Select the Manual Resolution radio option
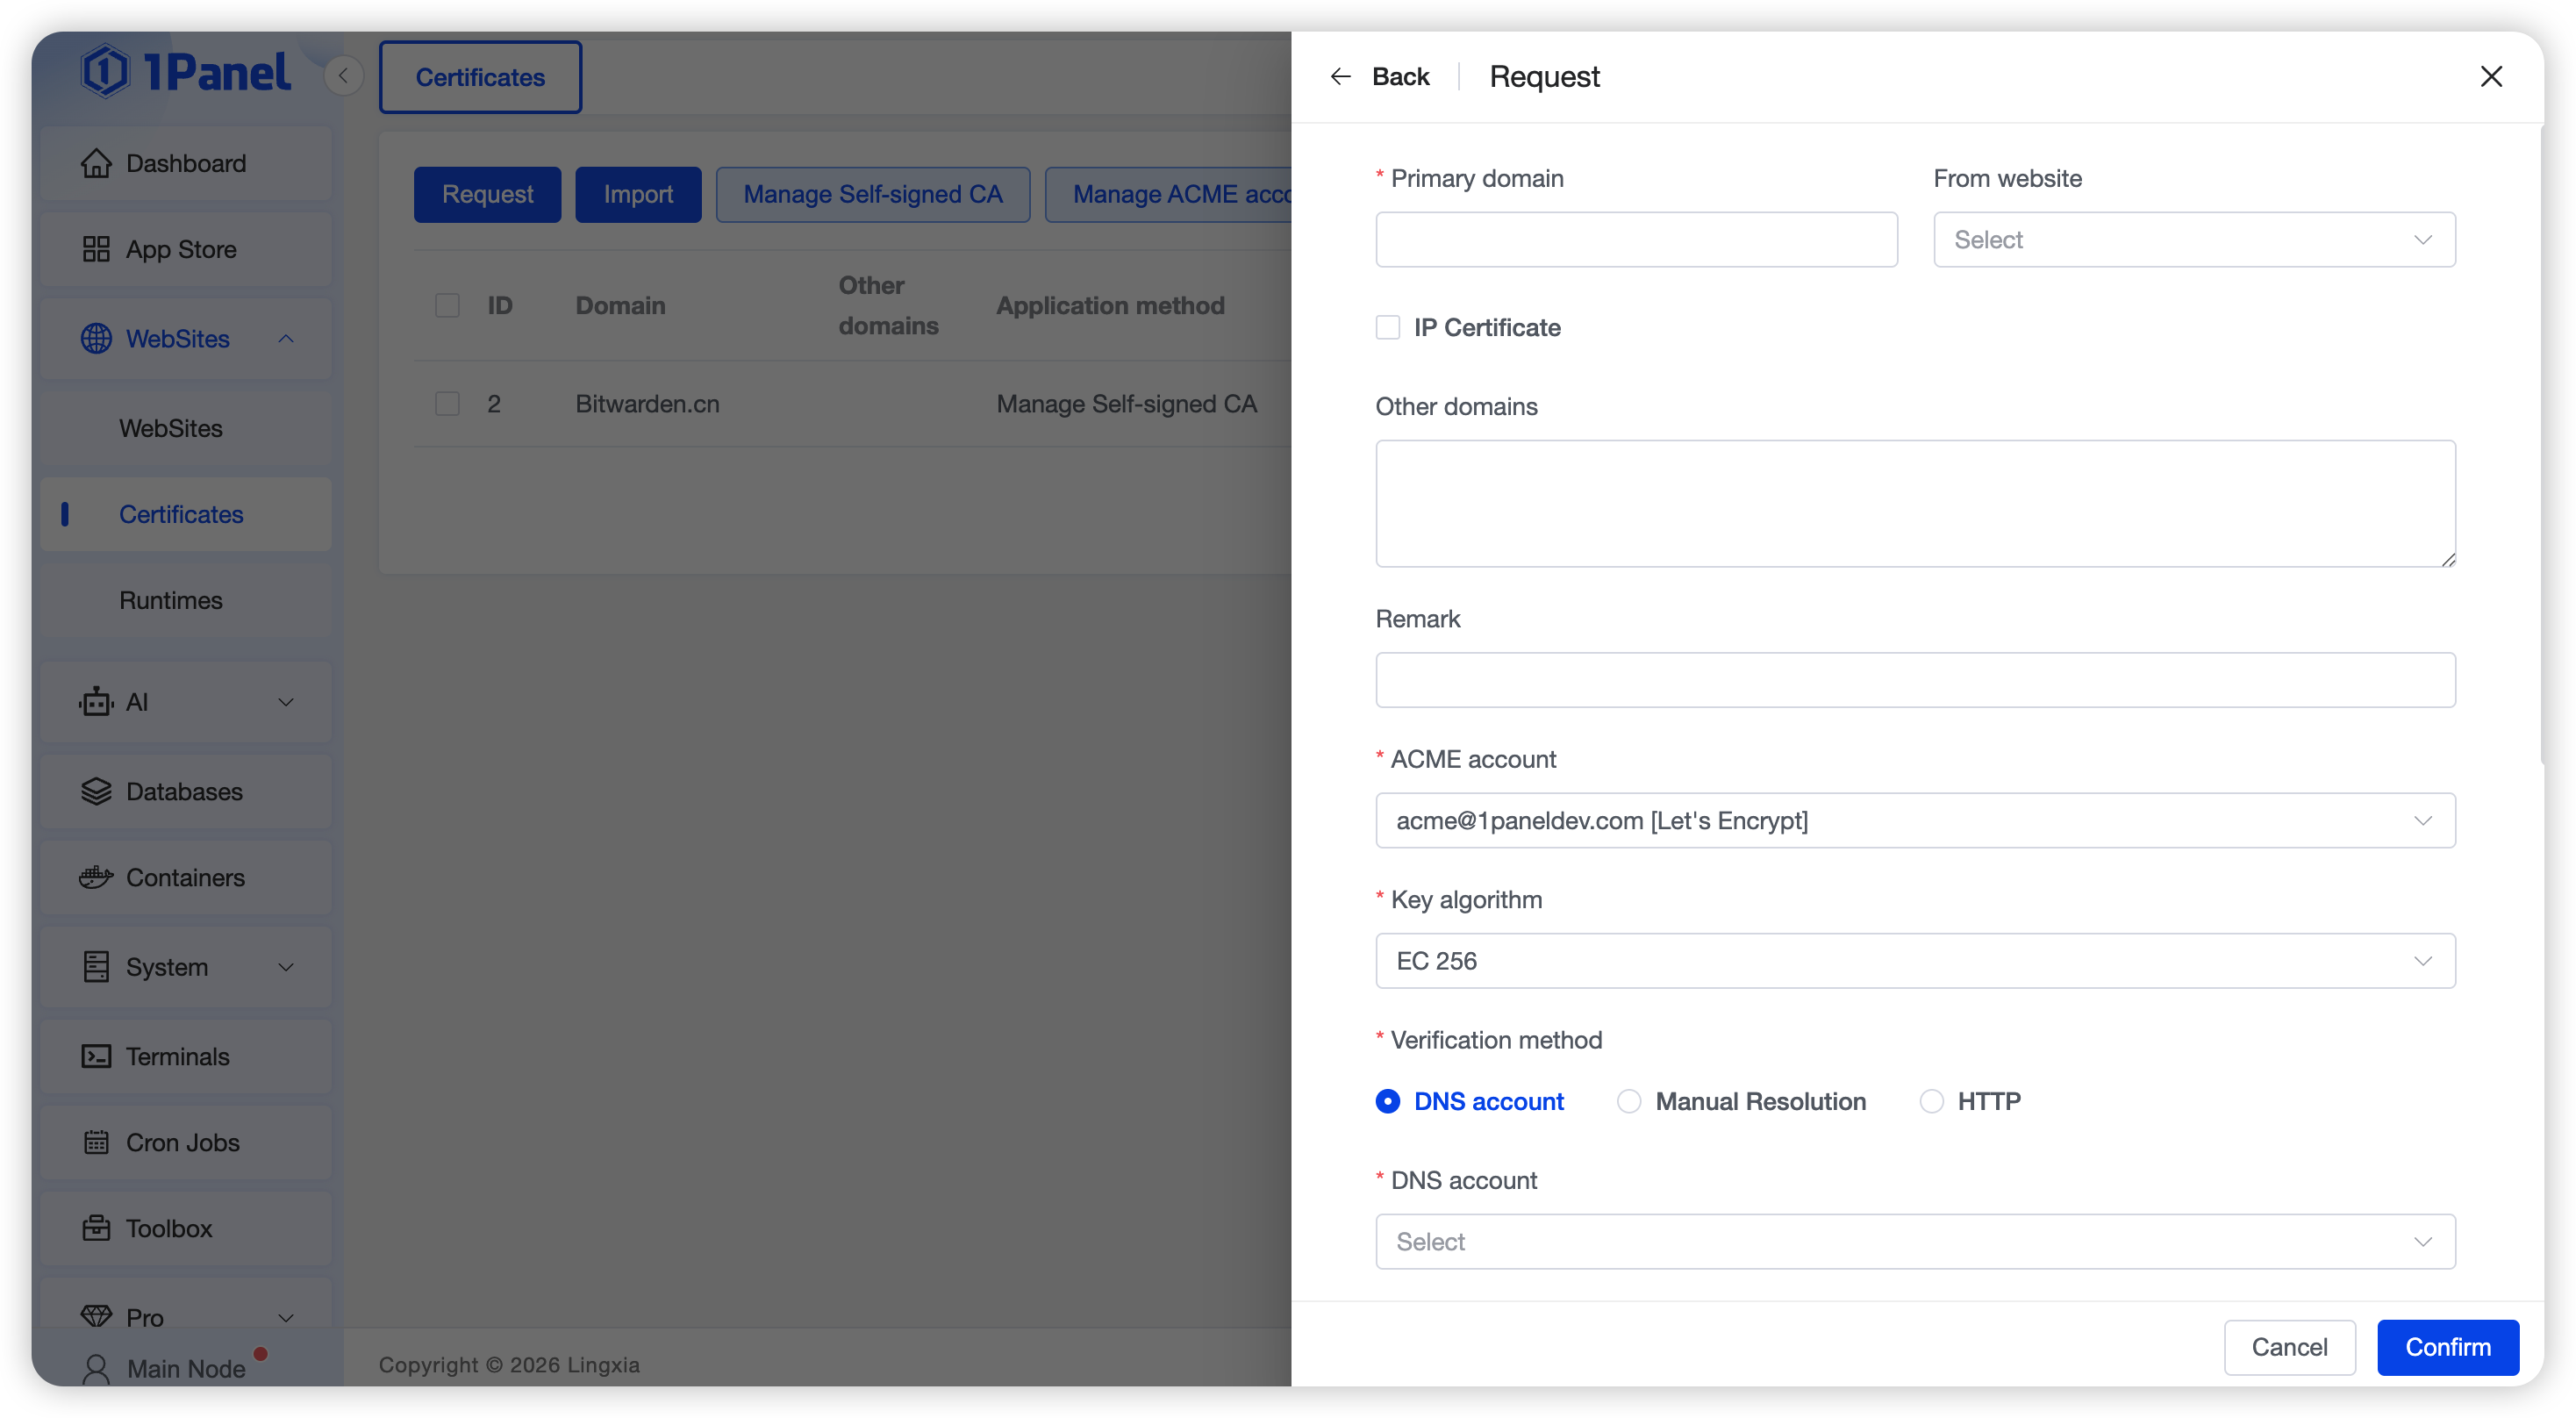This screenshot has height=1418, width=2576. tap(1629, 1101)
